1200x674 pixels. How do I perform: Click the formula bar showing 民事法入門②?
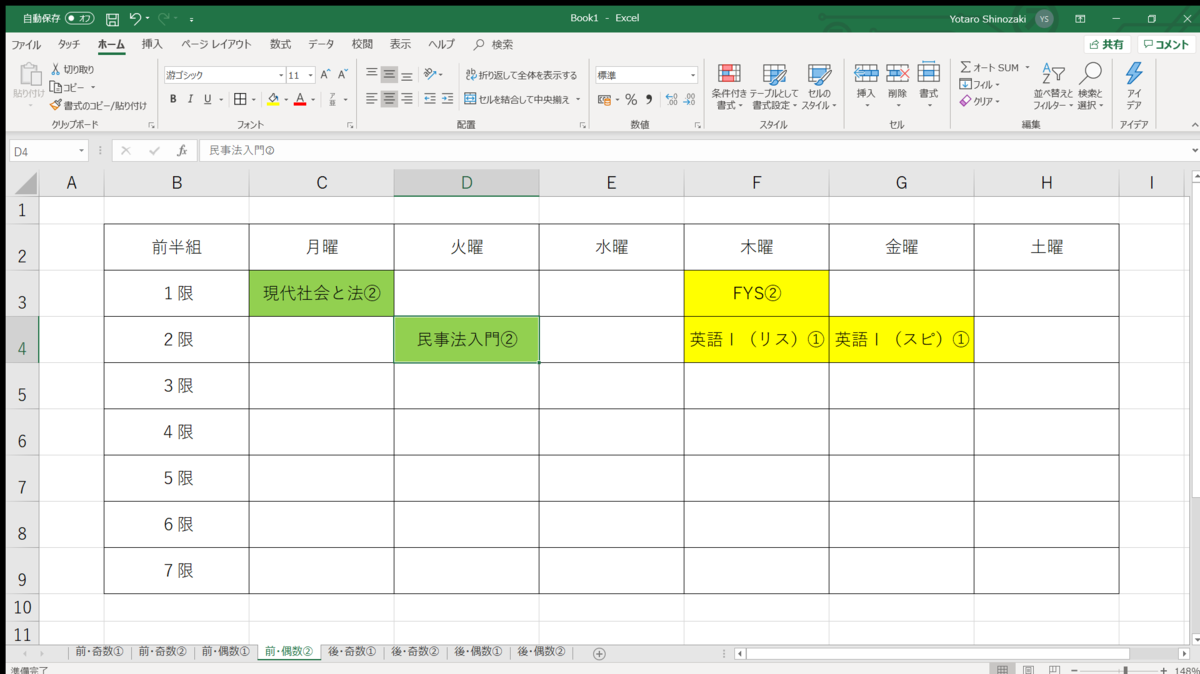pyautogui.click(x=694, y=151)
